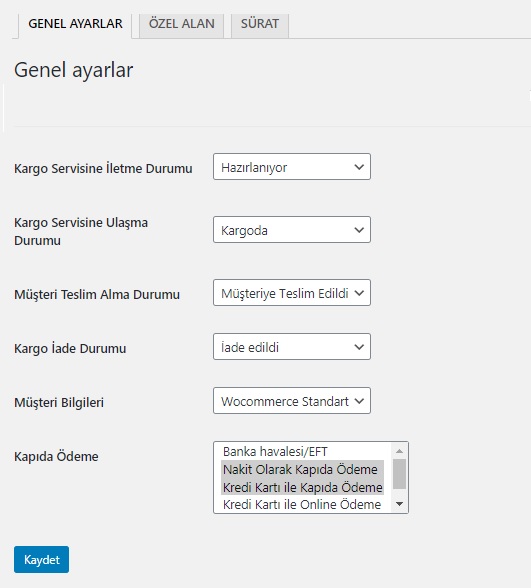The width and height of the screenshot is (531, 588).
Task: Click the listbox scroll up arrow
Action: (399, 451)
